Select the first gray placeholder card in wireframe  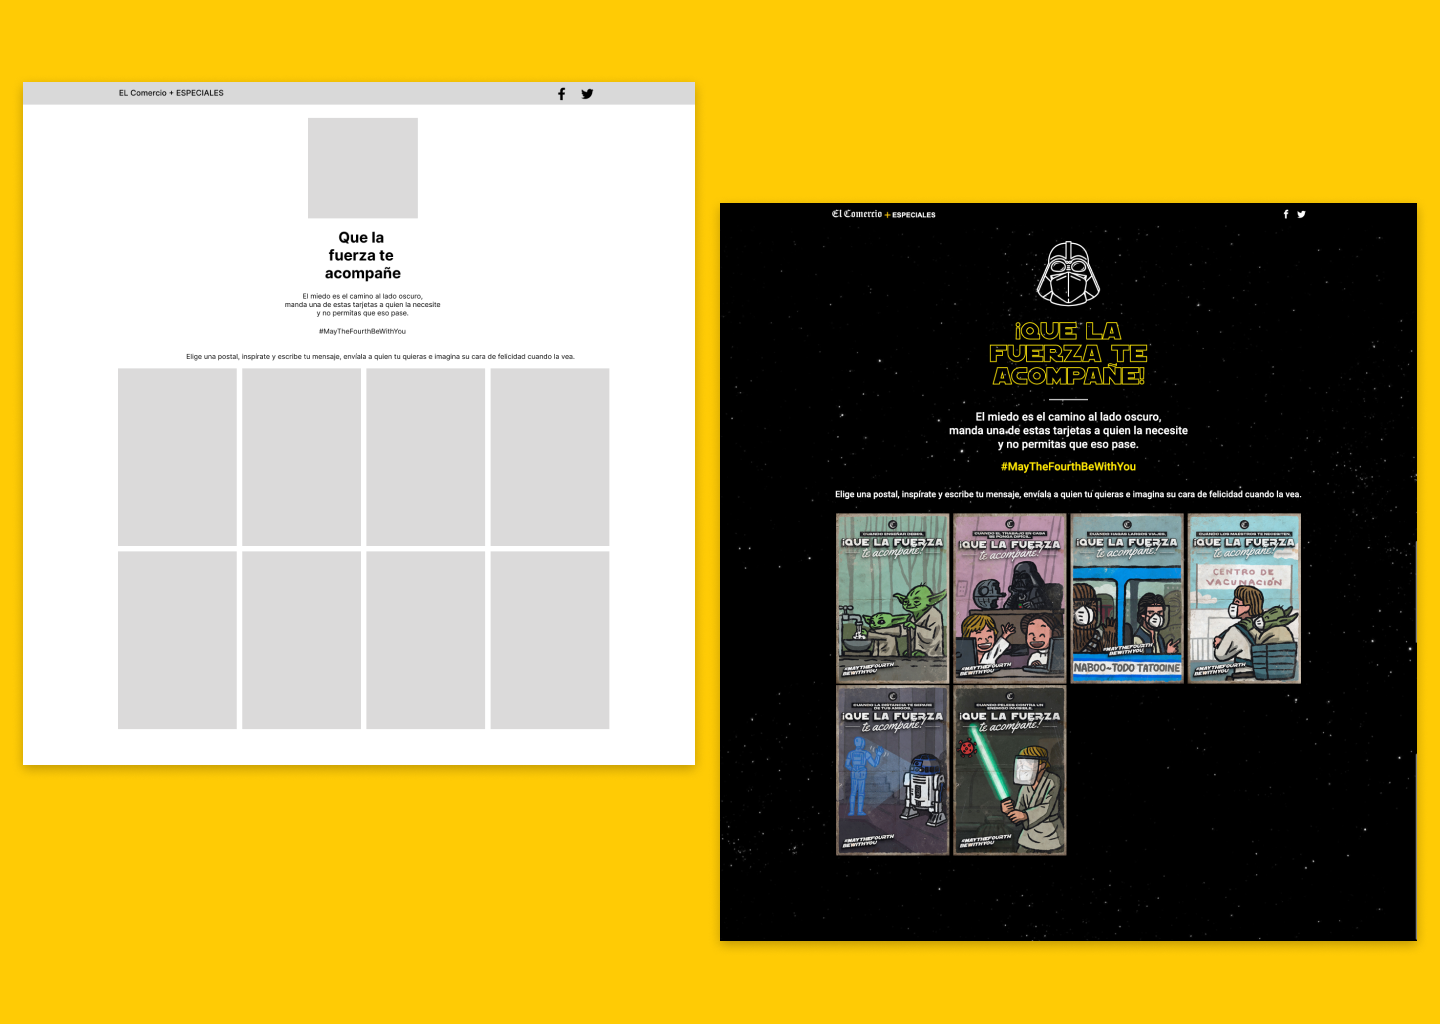[177, 457]
